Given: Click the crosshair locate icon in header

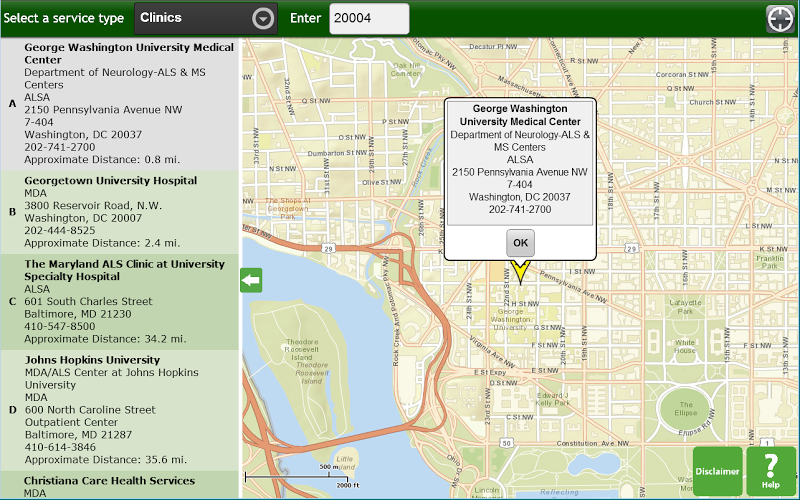Looking at the screenshot, I should point(779,18).
